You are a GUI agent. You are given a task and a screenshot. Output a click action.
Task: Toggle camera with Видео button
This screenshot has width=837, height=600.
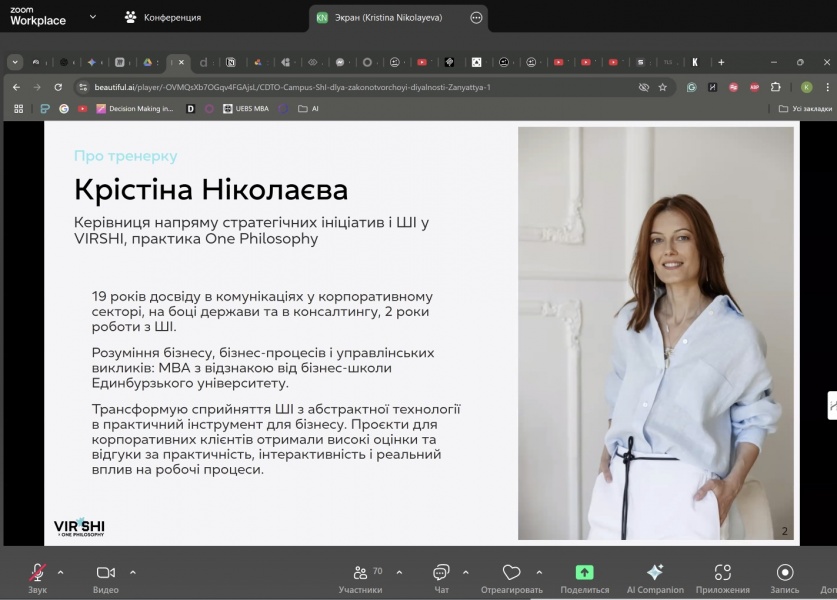[x=105, y=574]
